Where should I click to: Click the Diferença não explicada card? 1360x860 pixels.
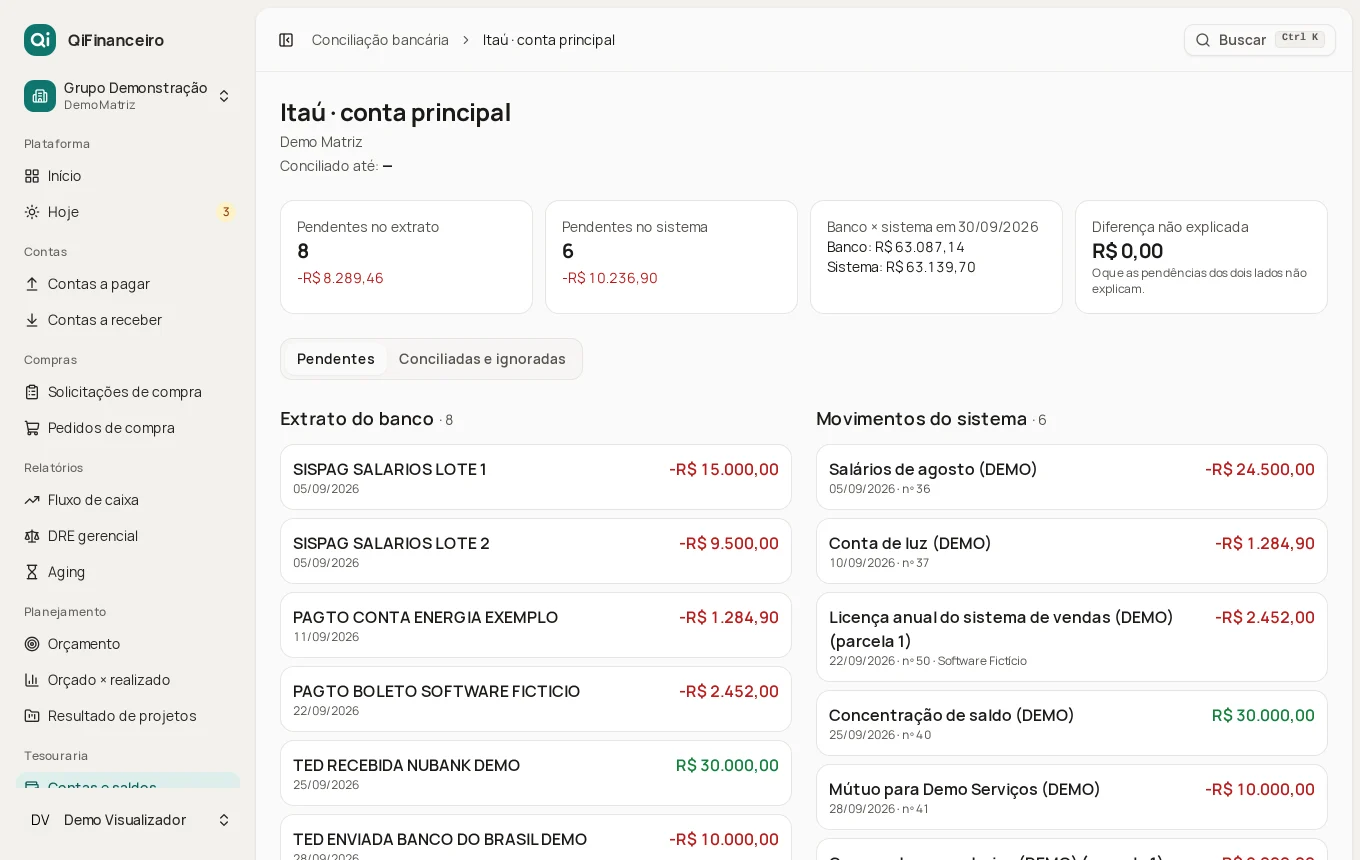tap(1201, 257)
